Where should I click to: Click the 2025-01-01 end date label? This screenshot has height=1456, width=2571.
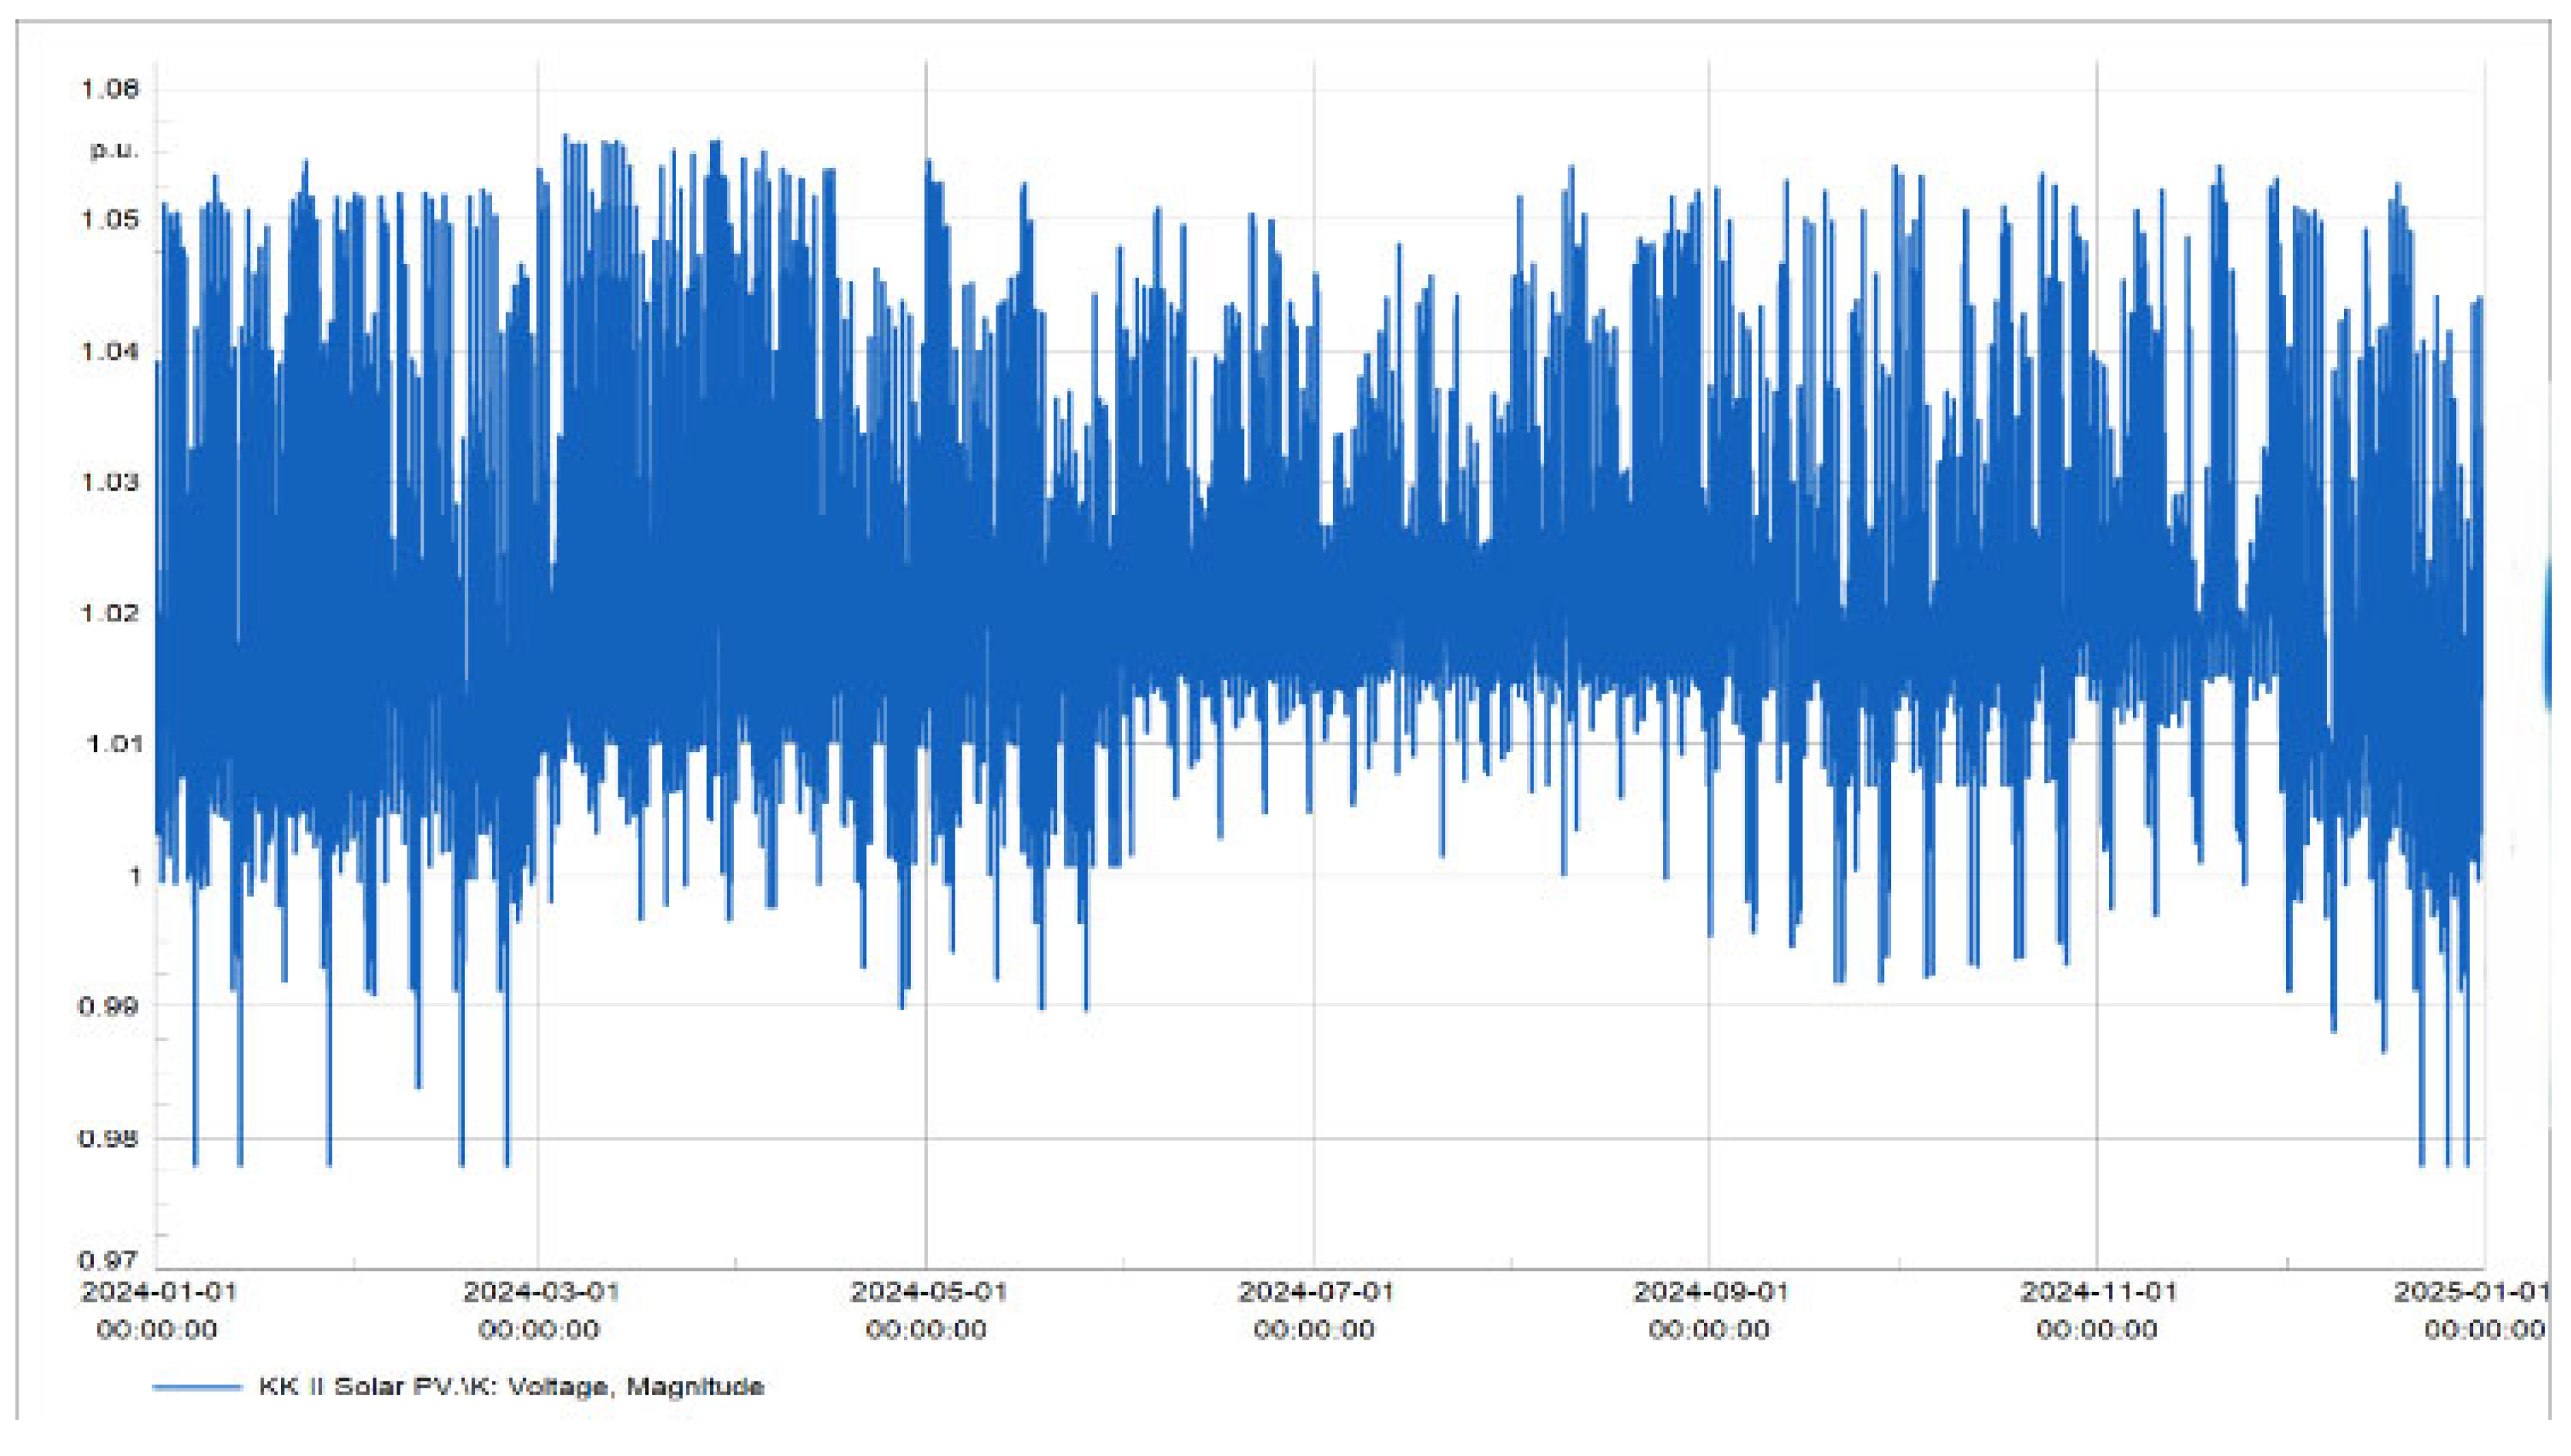click(2470, 1292)
